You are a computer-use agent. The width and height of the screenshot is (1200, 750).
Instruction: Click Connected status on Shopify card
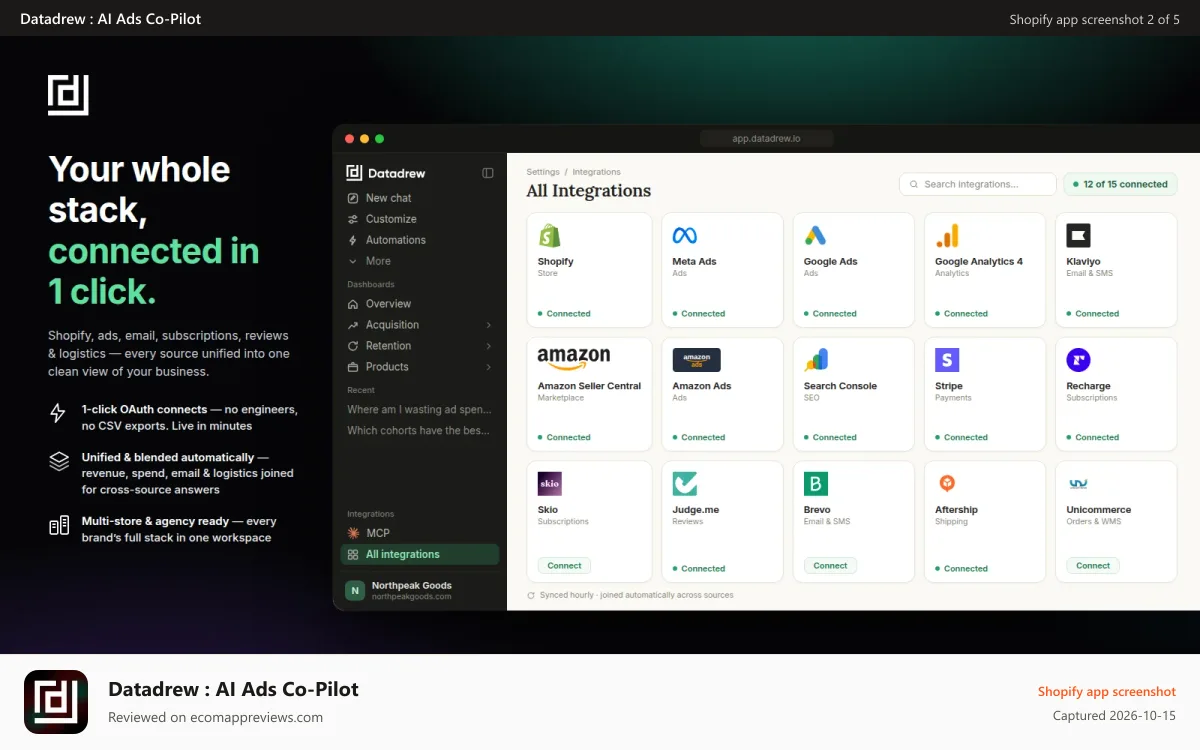pos(564,314)
